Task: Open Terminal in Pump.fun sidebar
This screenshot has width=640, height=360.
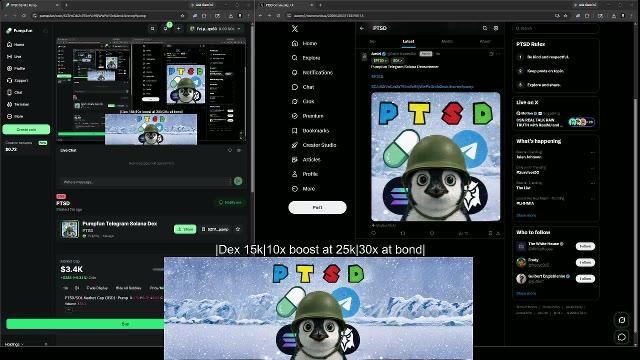Action: [x=18, y=104]
